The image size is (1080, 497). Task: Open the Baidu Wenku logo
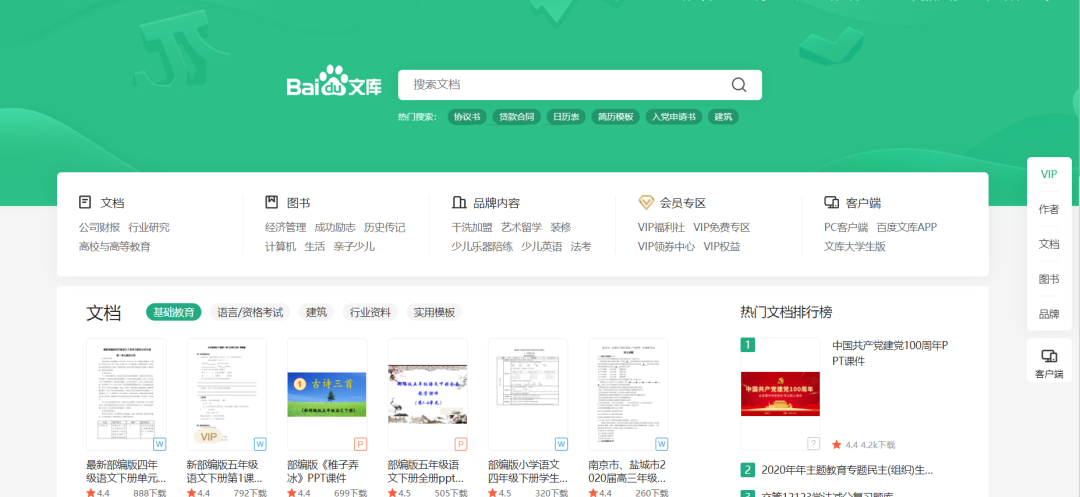(x=334, y=82)
